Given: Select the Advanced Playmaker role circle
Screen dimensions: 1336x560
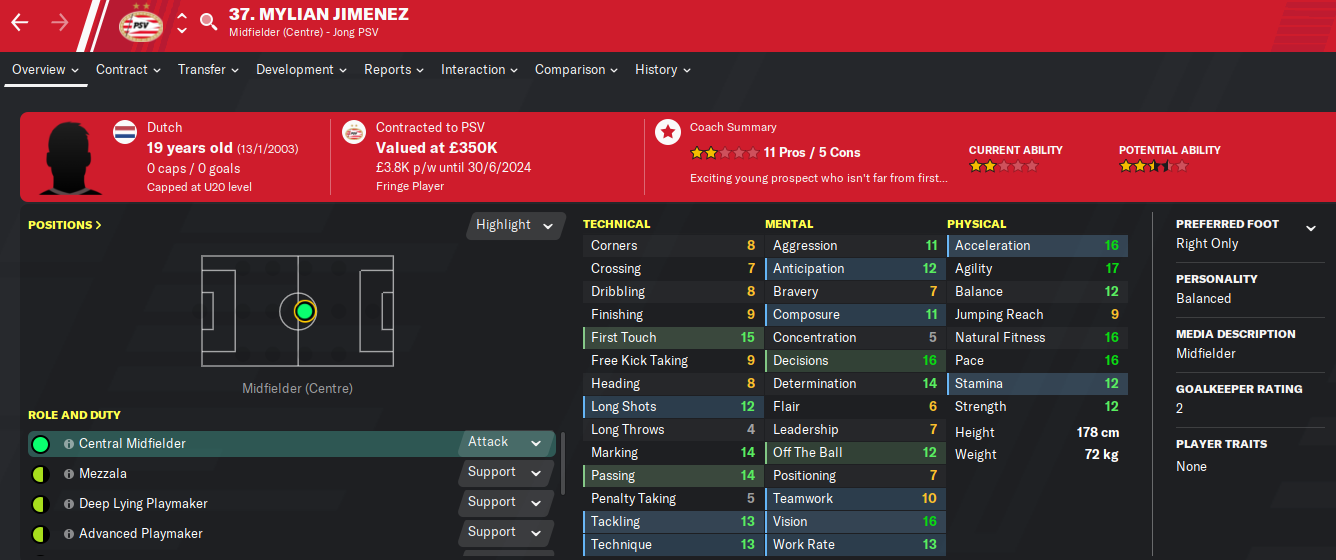Looking at the screenshot, I should pyautogui.click(x=40, y=534).
